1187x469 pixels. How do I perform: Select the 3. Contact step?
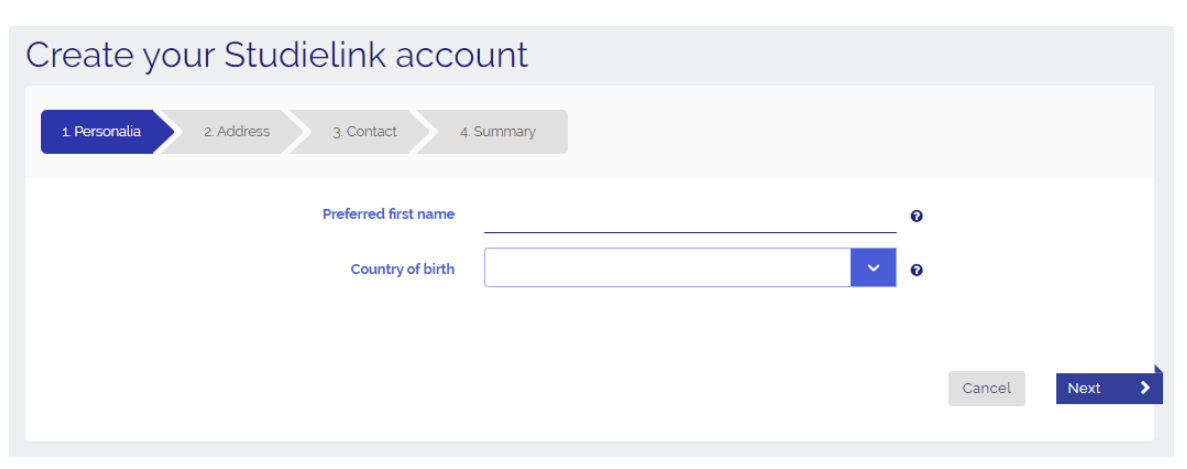[365, 131]
